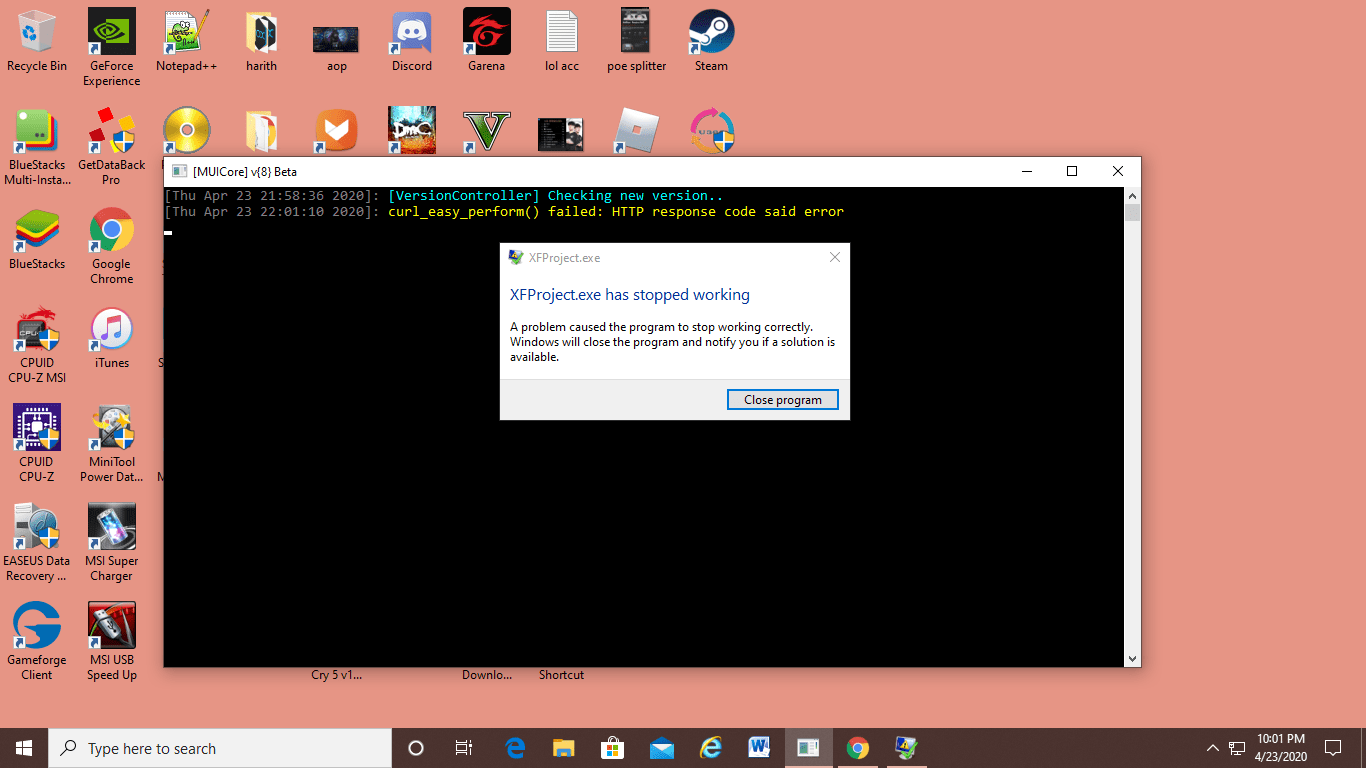
Task: Select the gold disc desktop icon
Action: coord(187,130)
